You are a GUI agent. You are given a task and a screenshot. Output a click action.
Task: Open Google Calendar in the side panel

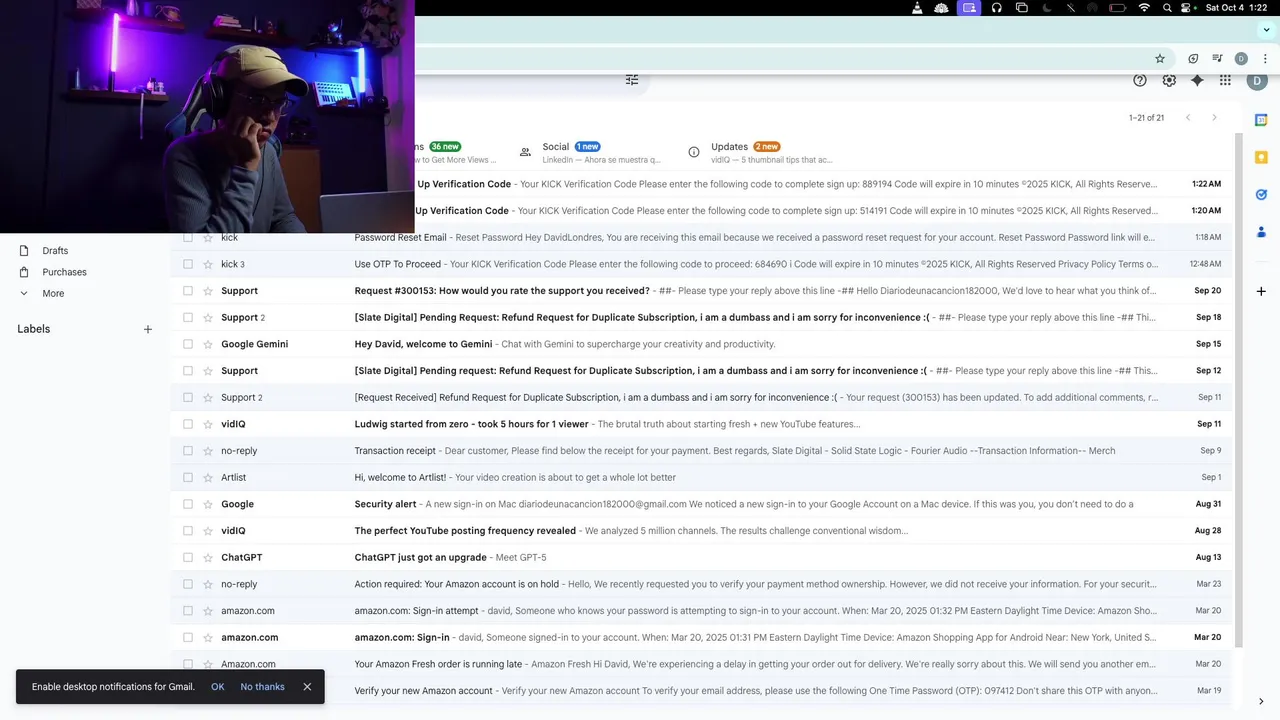click(1261, 120)
